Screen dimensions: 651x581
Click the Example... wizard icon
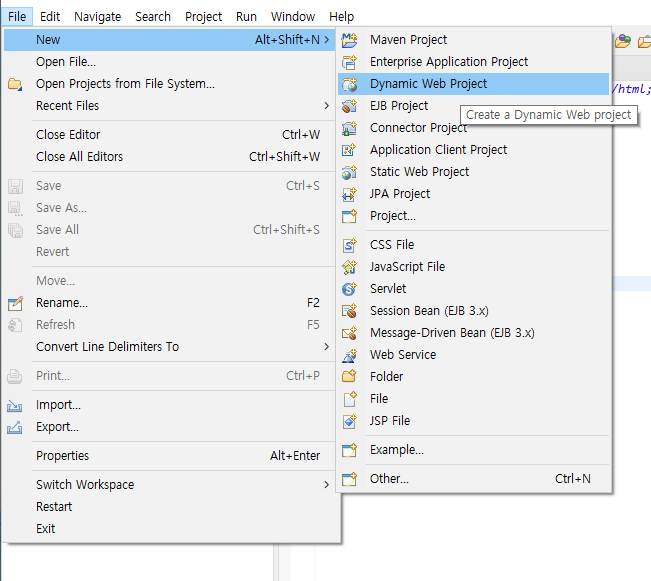tap(349, 450)
